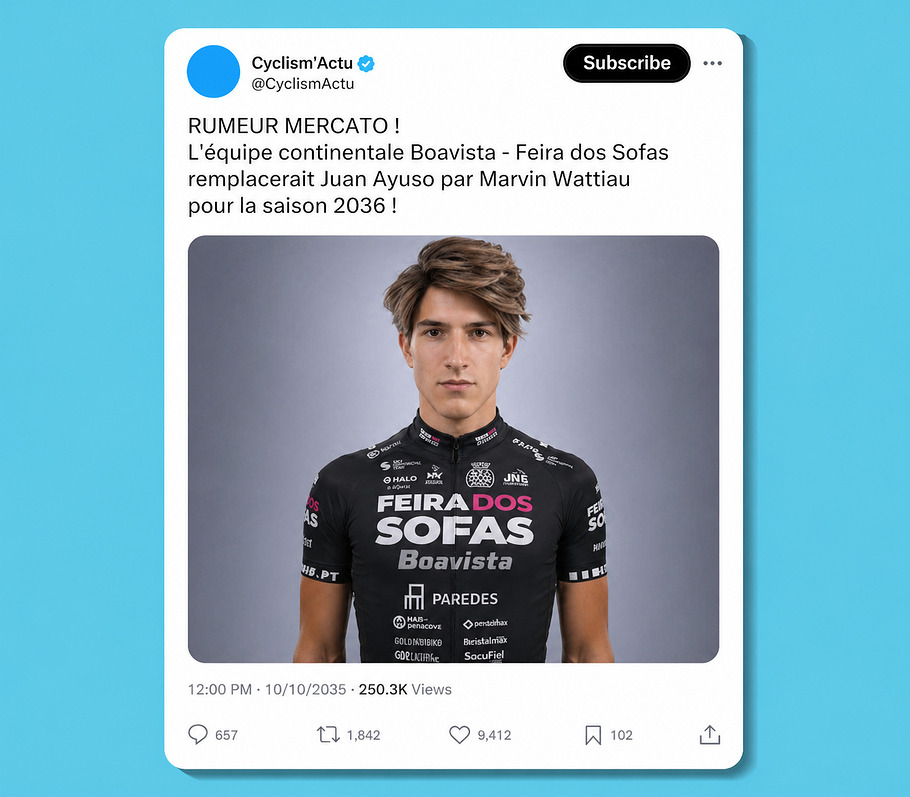The height and width of the screenshot is (797, 910).
Task: Click the 12:00 PM timestamp
Action: click(220, 689)
